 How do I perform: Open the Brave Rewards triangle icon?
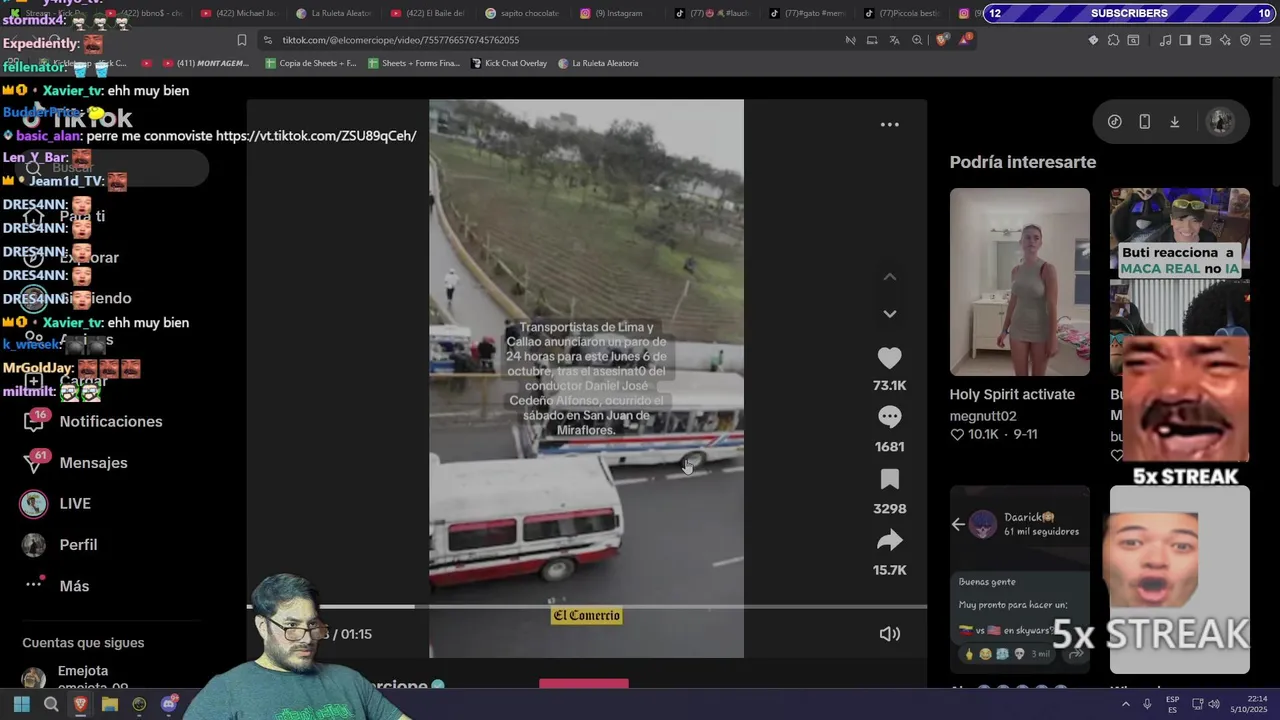pyautogui.click(x=965, y=40)
